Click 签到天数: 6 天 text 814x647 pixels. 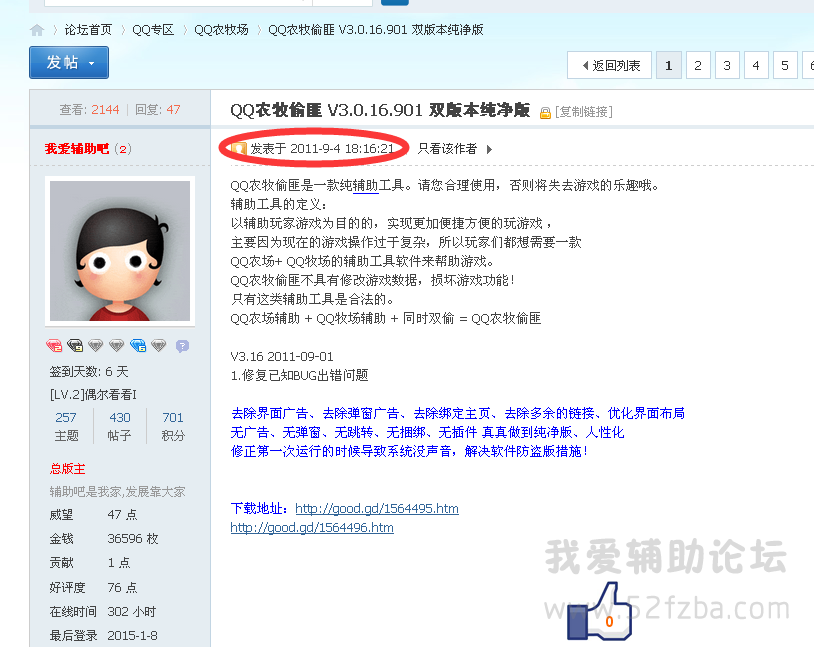(x=89, y=372)
